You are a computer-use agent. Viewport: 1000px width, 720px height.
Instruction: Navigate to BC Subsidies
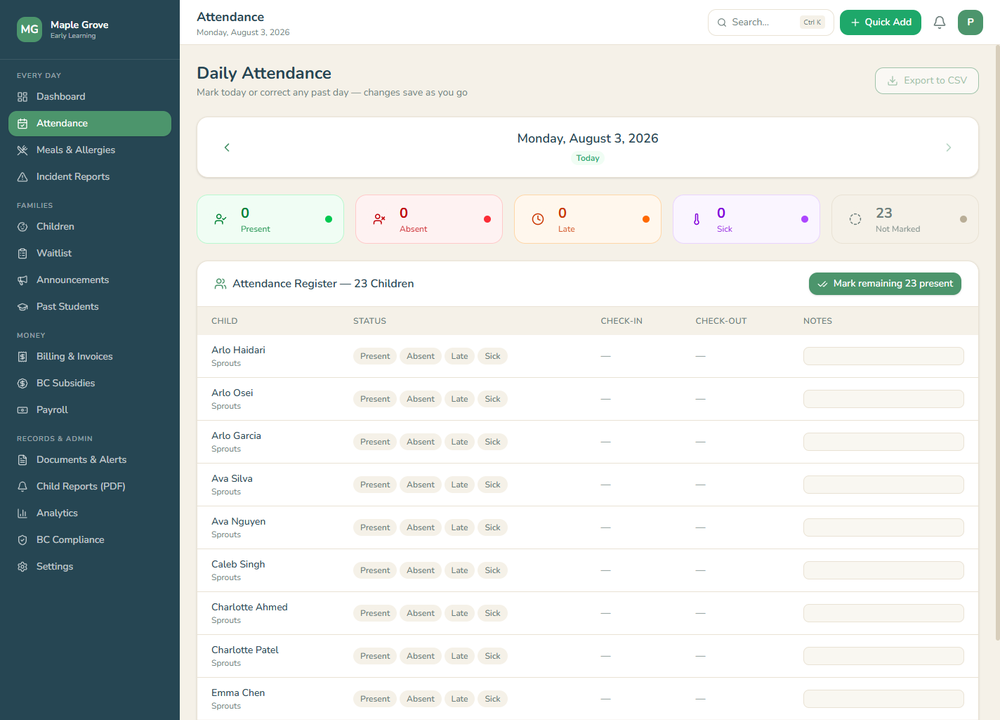coord(89,384)
